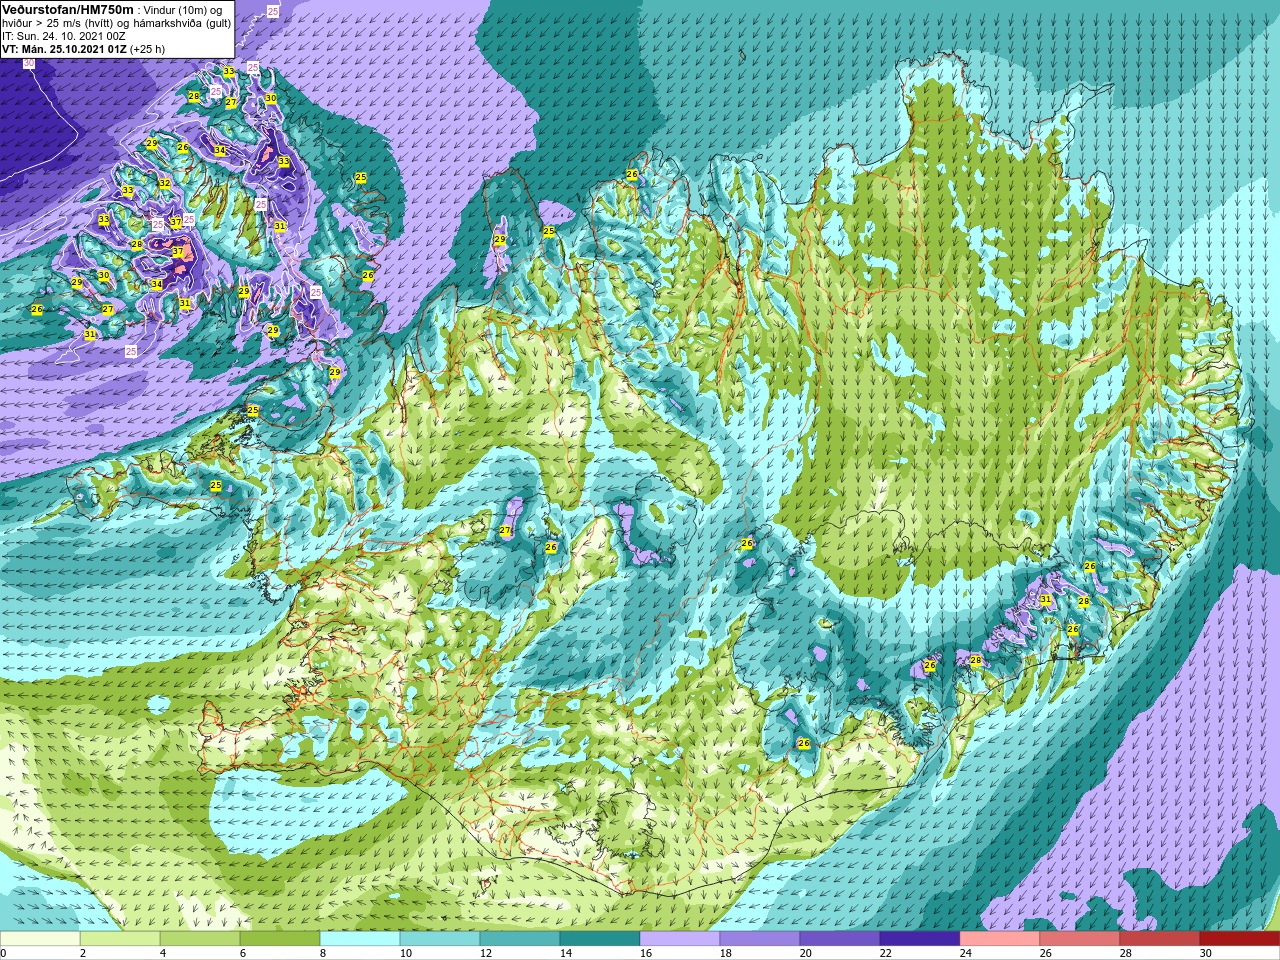Click the legend tick label '16'

click(x=645, y=953)
